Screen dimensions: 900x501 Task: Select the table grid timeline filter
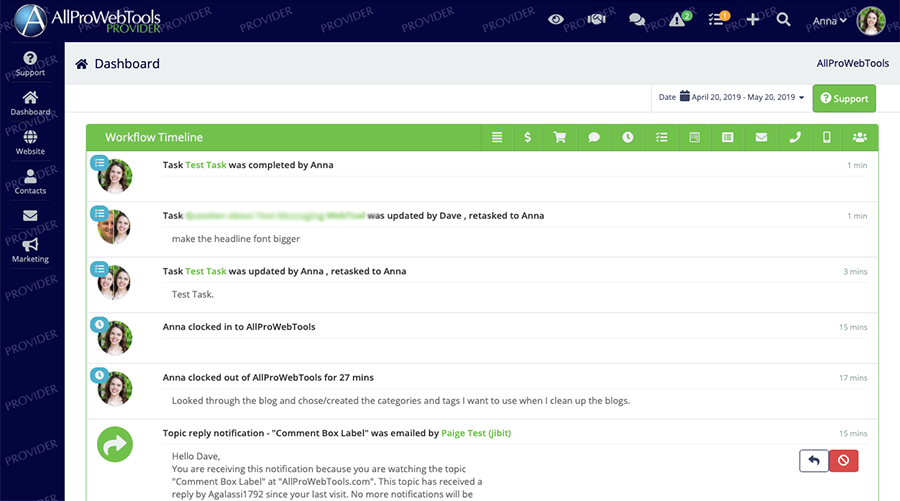tap(727, 137)
